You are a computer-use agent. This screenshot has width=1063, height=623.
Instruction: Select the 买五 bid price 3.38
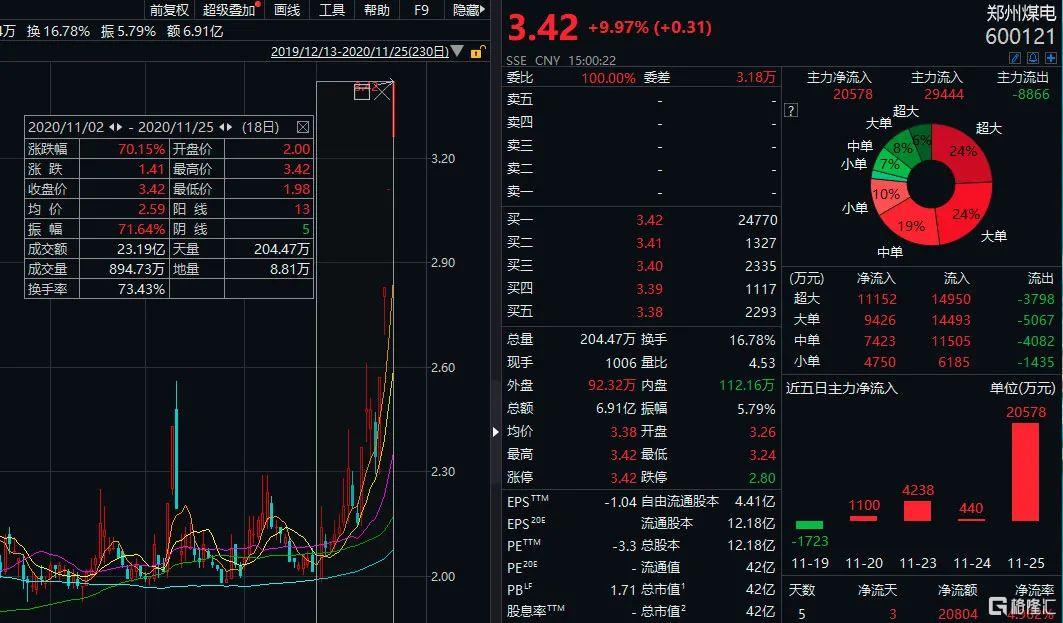coord(649,313)
